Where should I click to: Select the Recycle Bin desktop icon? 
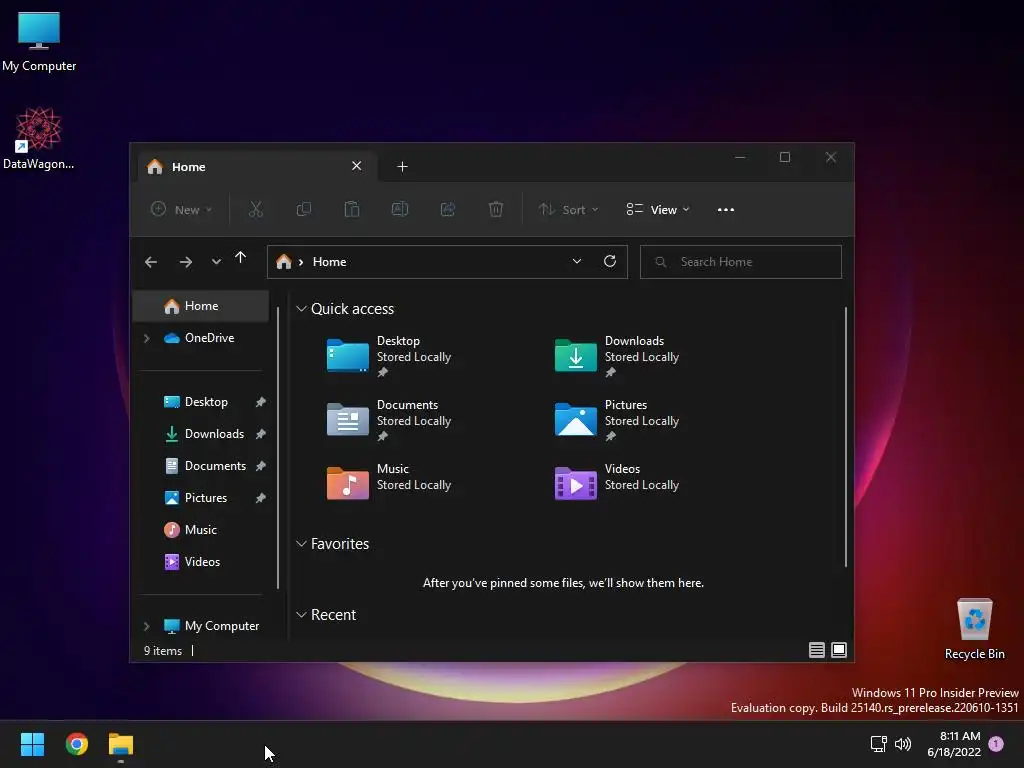974,629
